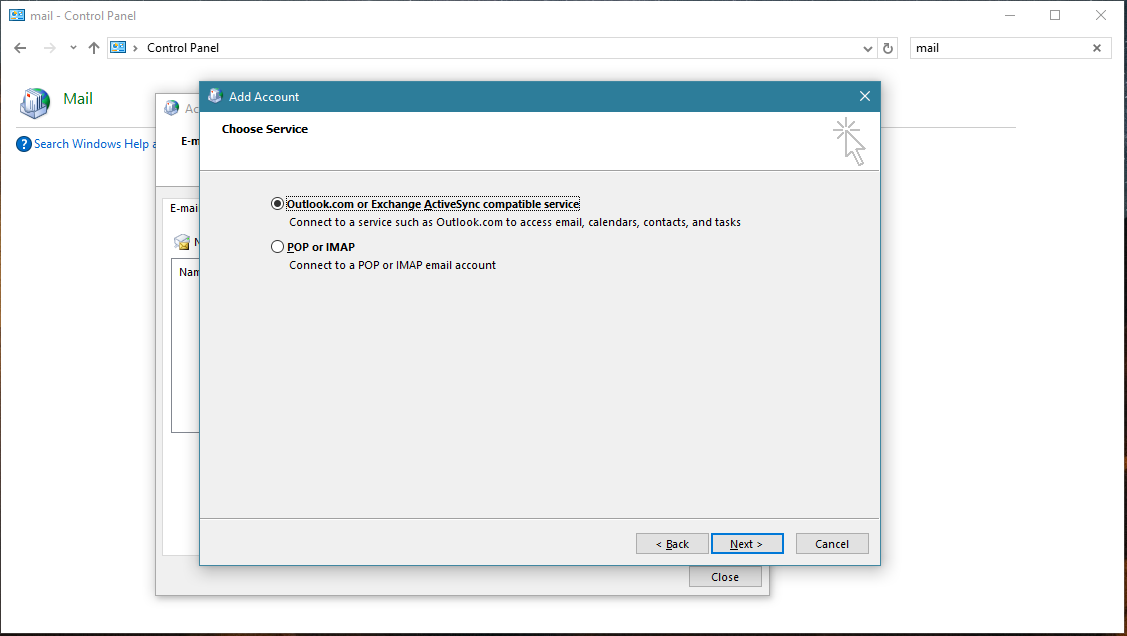
Task: Go up one level with Up arrow
Action: [94, 48]
